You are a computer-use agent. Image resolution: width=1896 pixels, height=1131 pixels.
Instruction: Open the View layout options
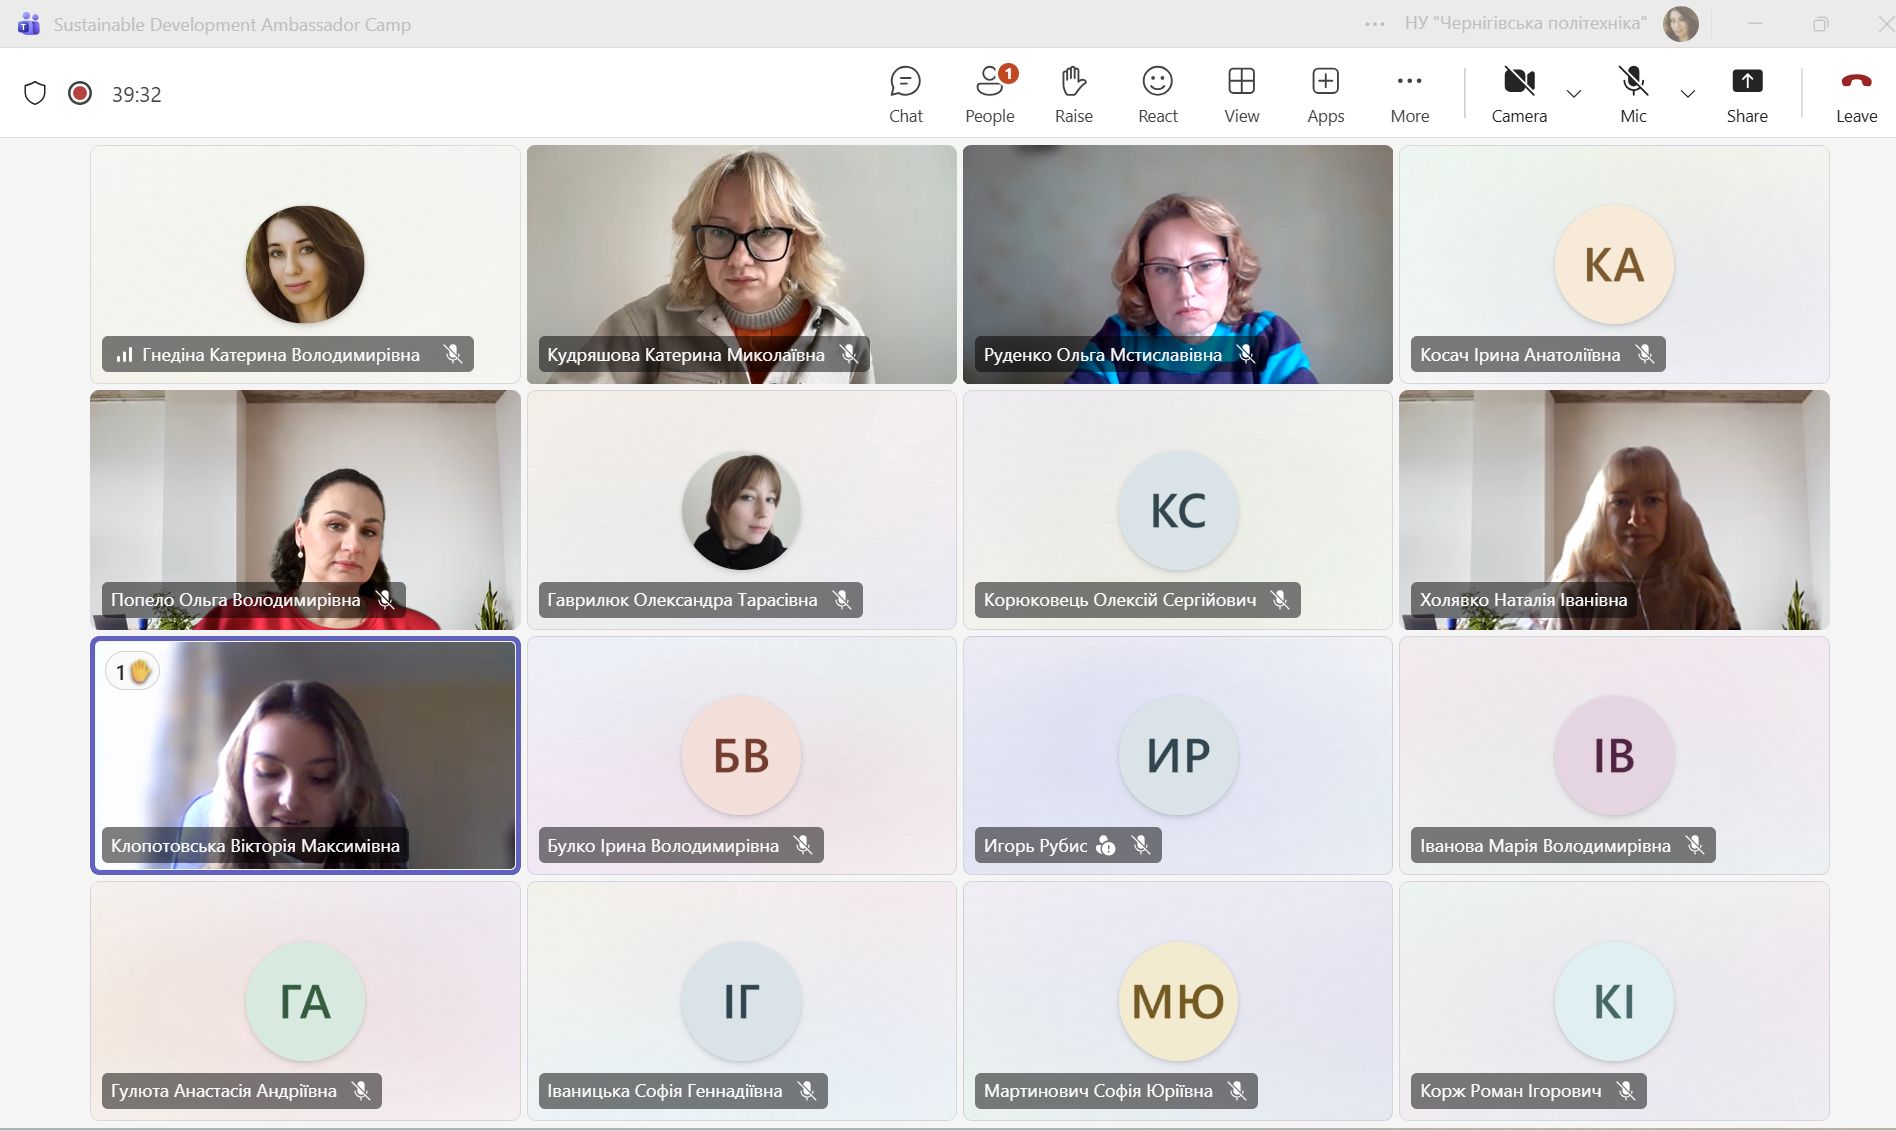(1241, 94)
